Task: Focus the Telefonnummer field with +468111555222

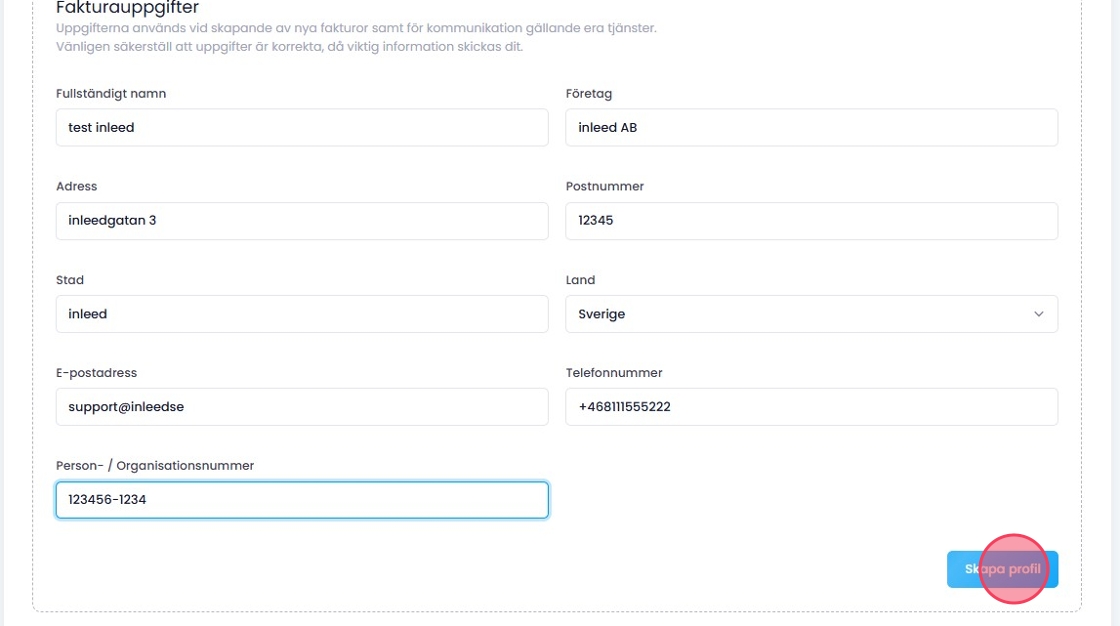Action: point(811,407)
